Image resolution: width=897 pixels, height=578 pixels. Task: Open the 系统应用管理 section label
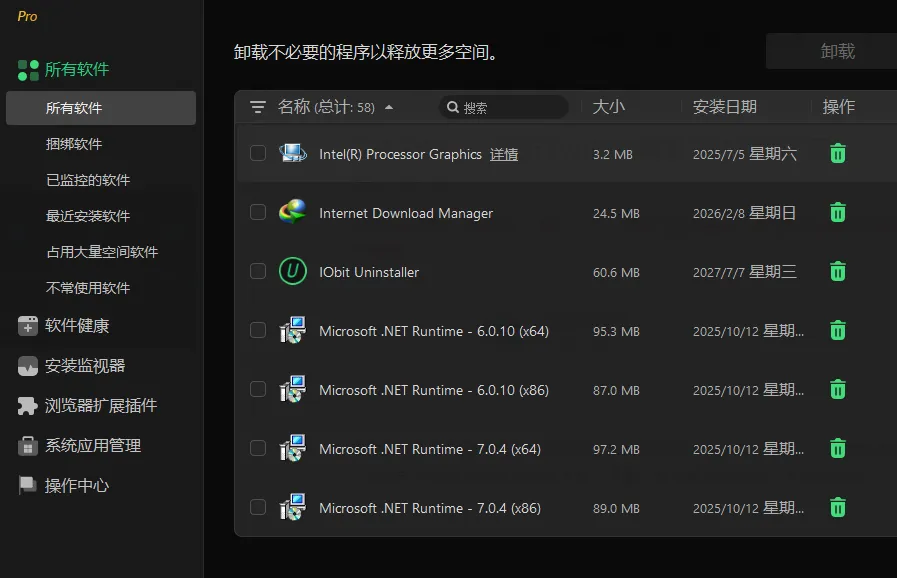(93, 446)
